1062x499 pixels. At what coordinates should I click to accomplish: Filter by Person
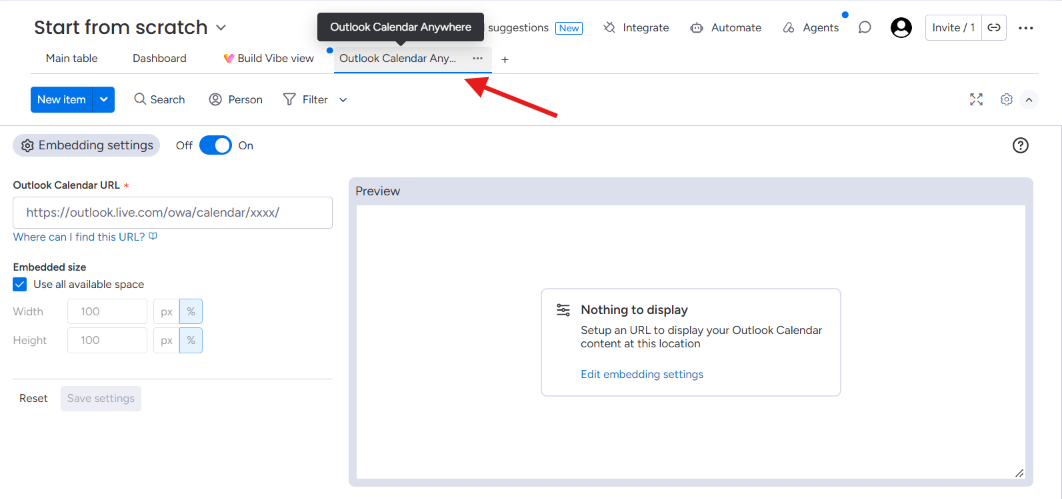[236, 100]
